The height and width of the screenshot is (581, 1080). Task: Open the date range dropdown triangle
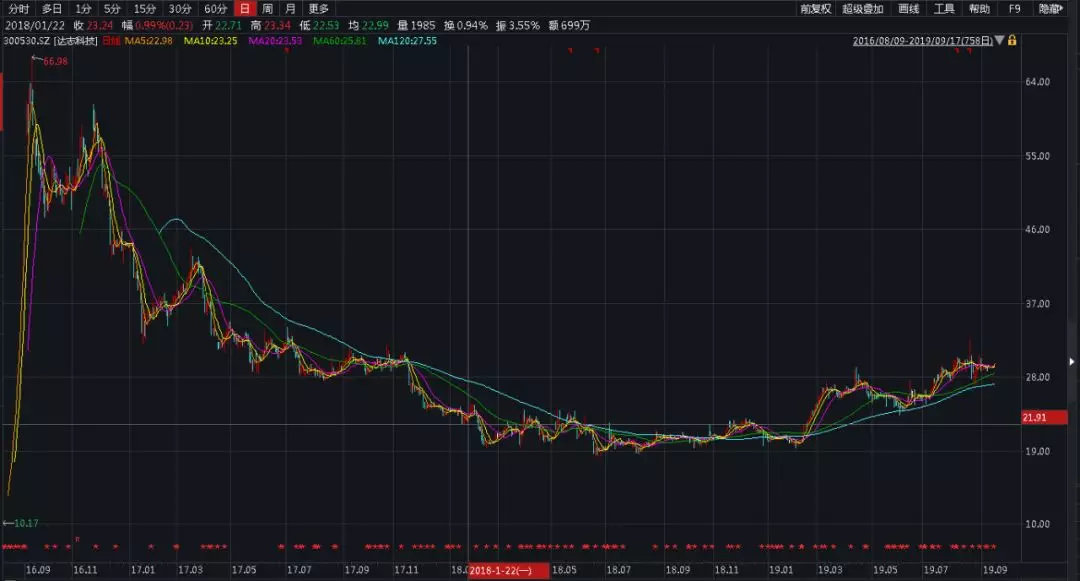tap(1000, 41)
